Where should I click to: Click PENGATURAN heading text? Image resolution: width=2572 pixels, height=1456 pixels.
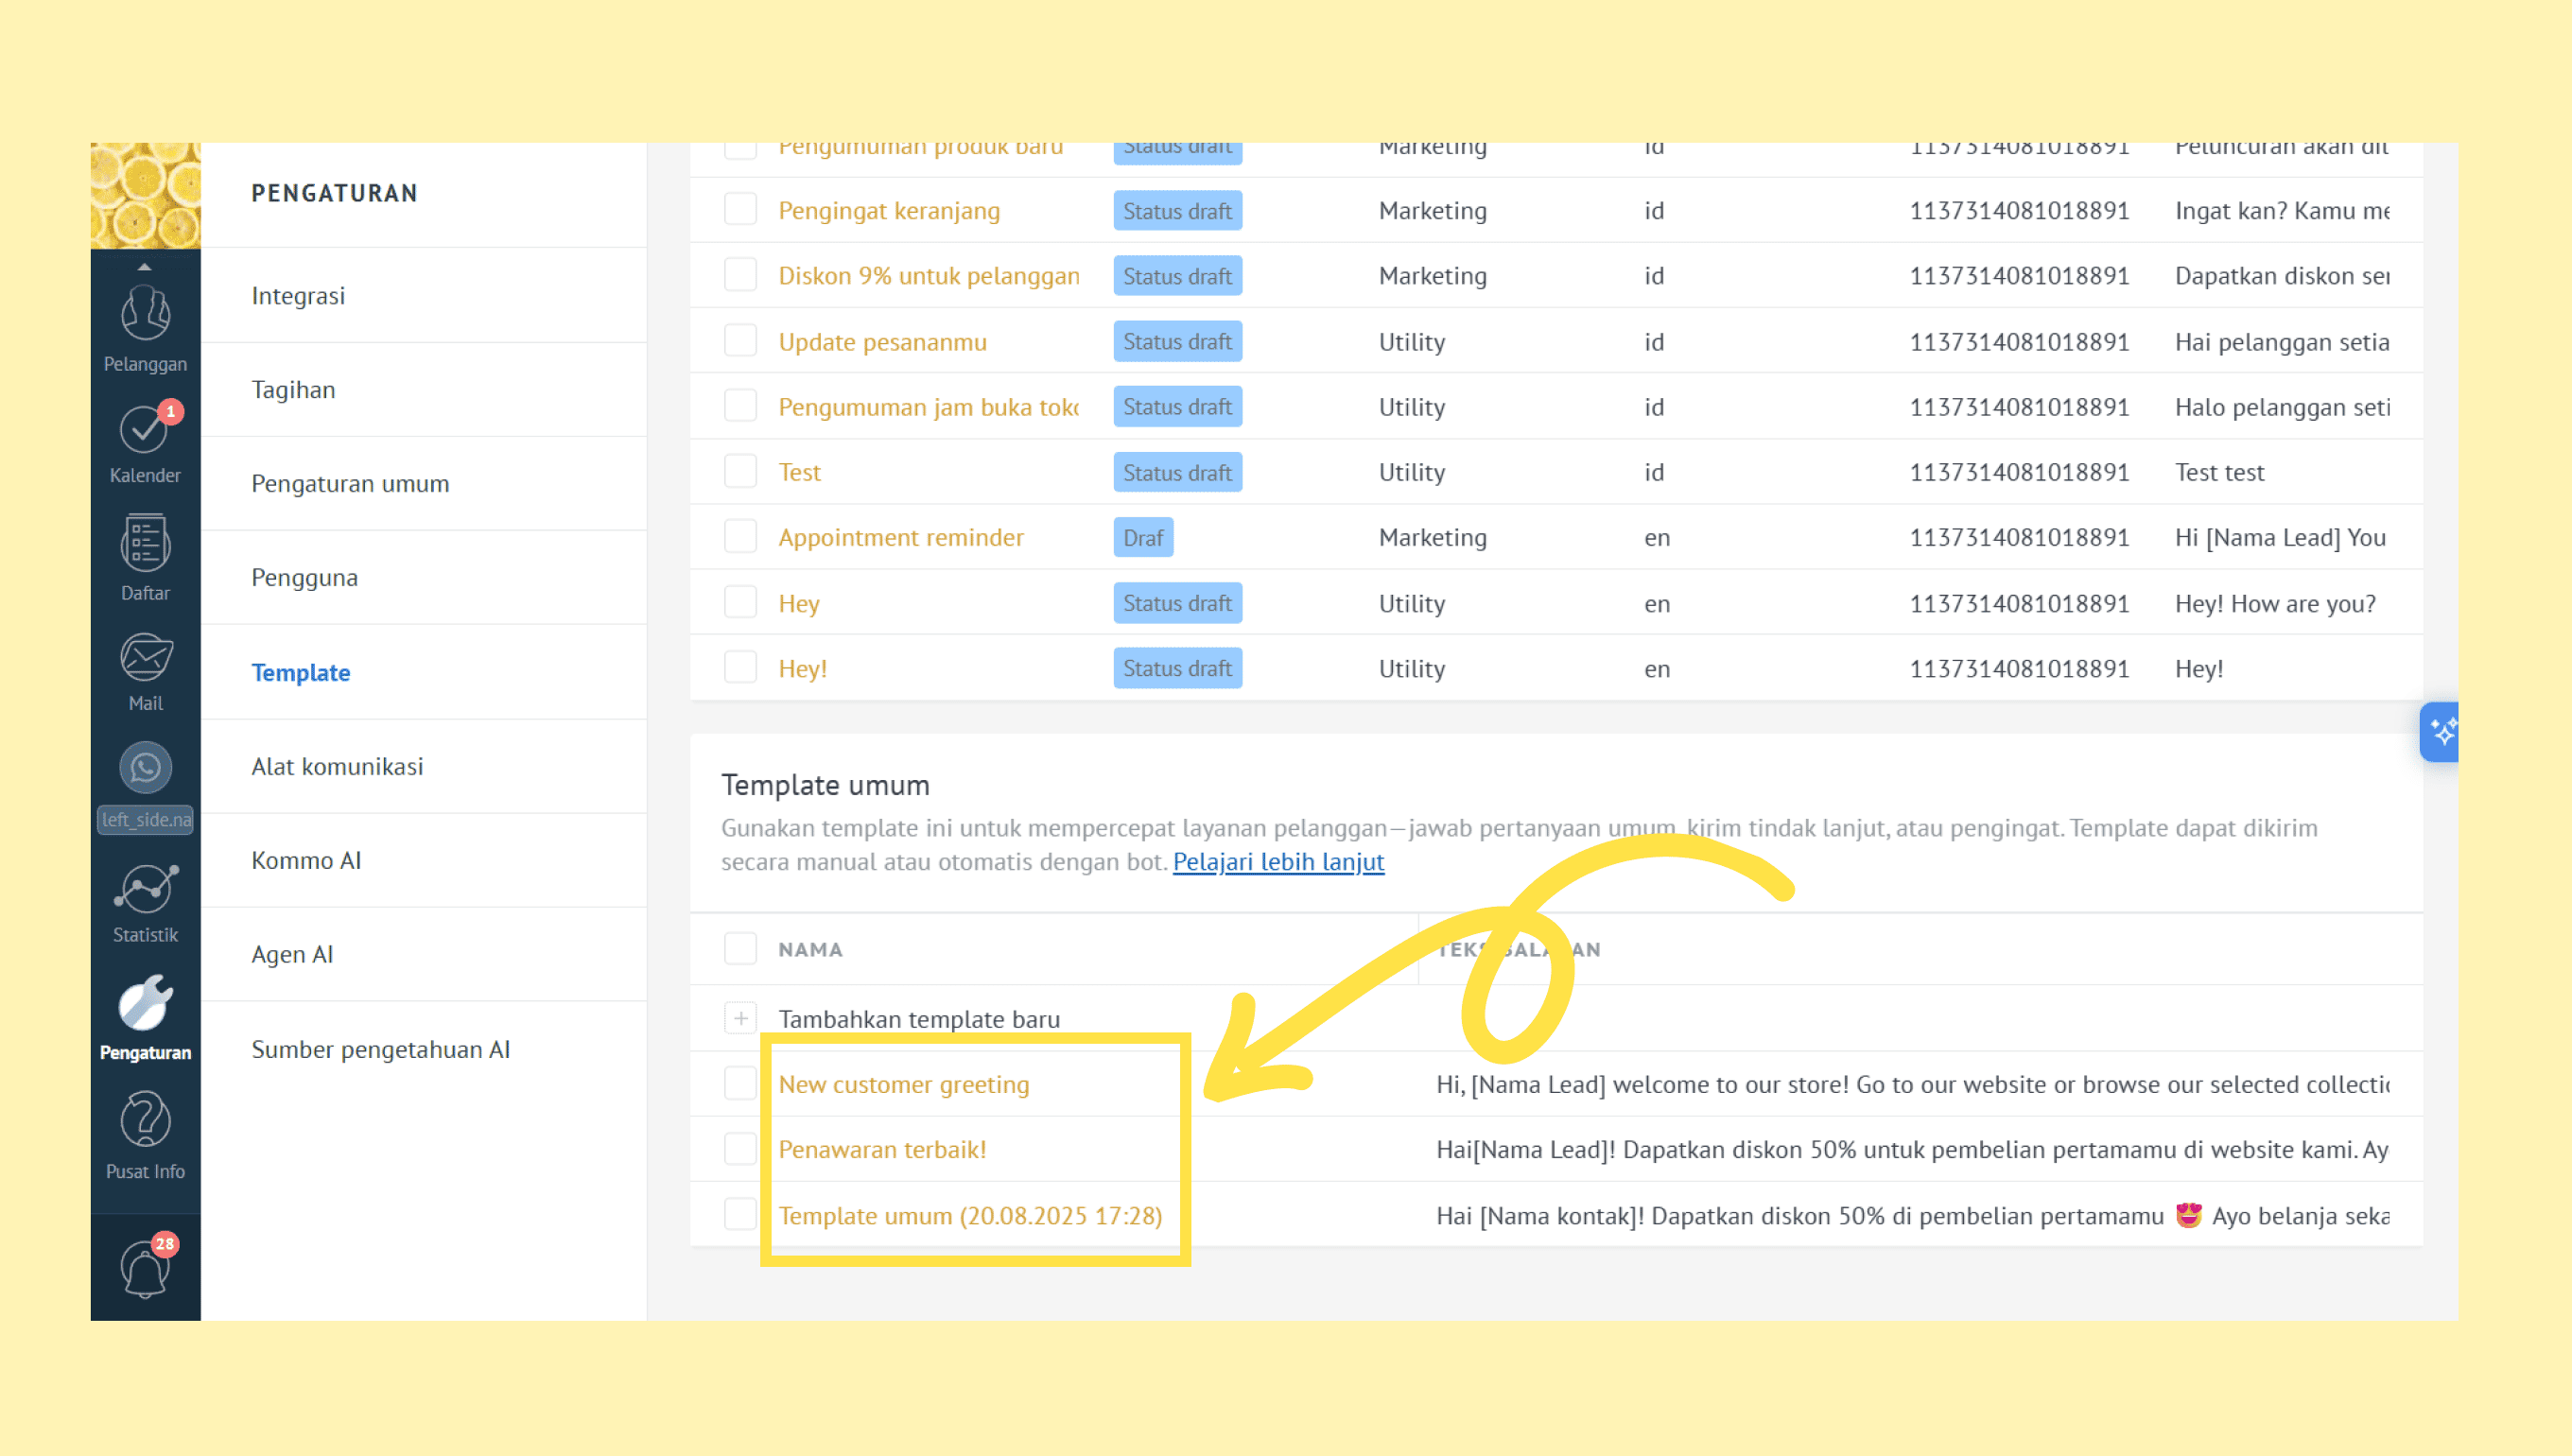click(x=334, y=193)
